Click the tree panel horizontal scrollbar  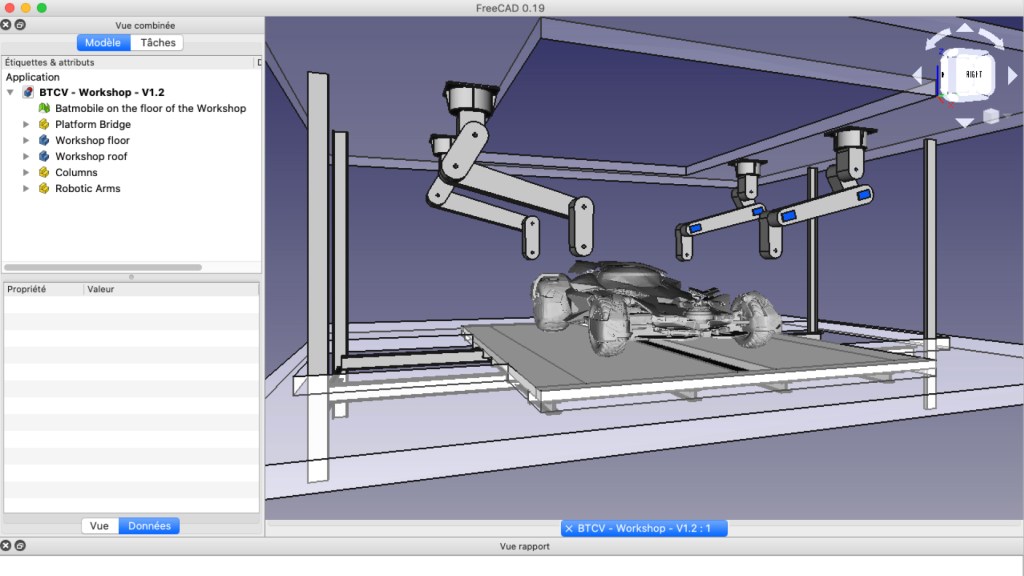tap(103, 267)
